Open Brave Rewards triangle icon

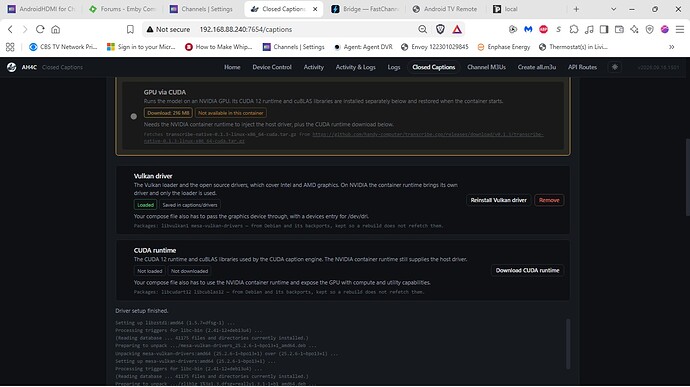point(457,29)
